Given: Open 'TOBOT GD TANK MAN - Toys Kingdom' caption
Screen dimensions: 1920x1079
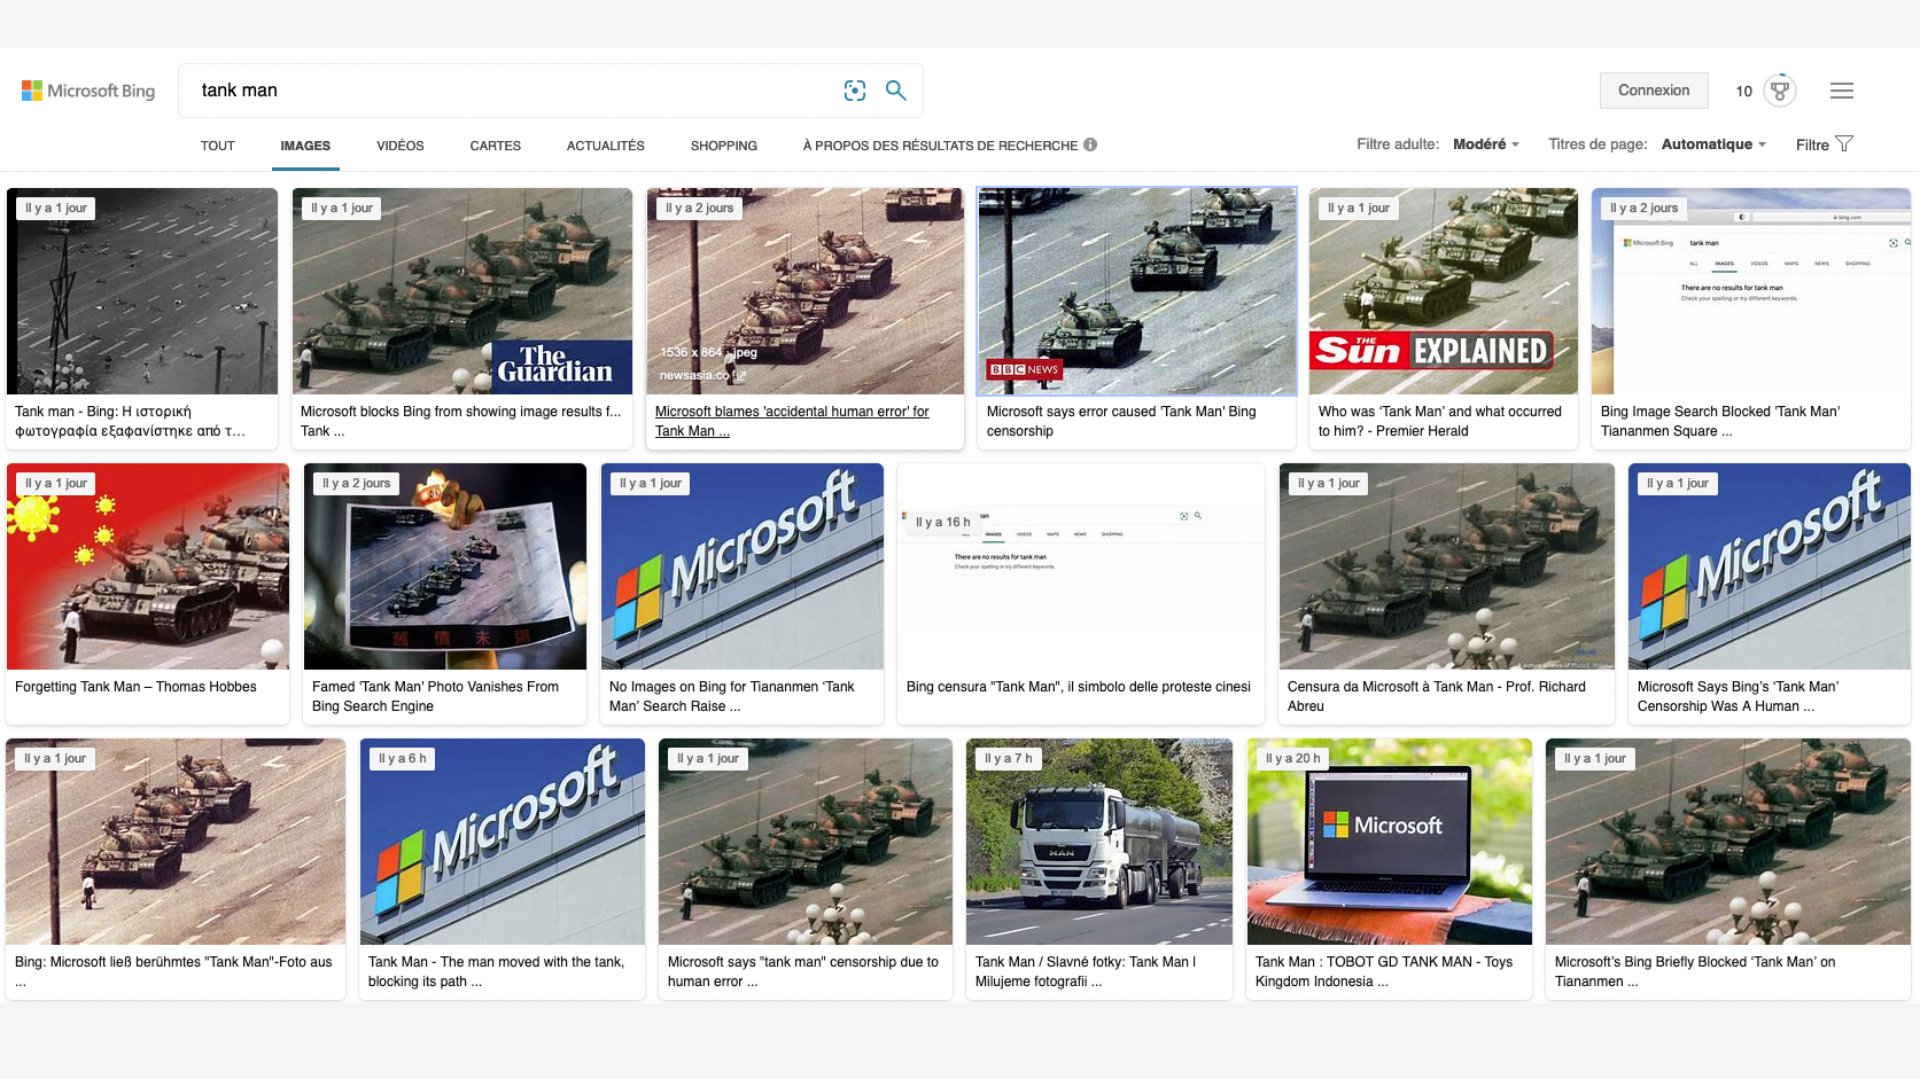Looking at the screenshot, I should coord(1384,971).
